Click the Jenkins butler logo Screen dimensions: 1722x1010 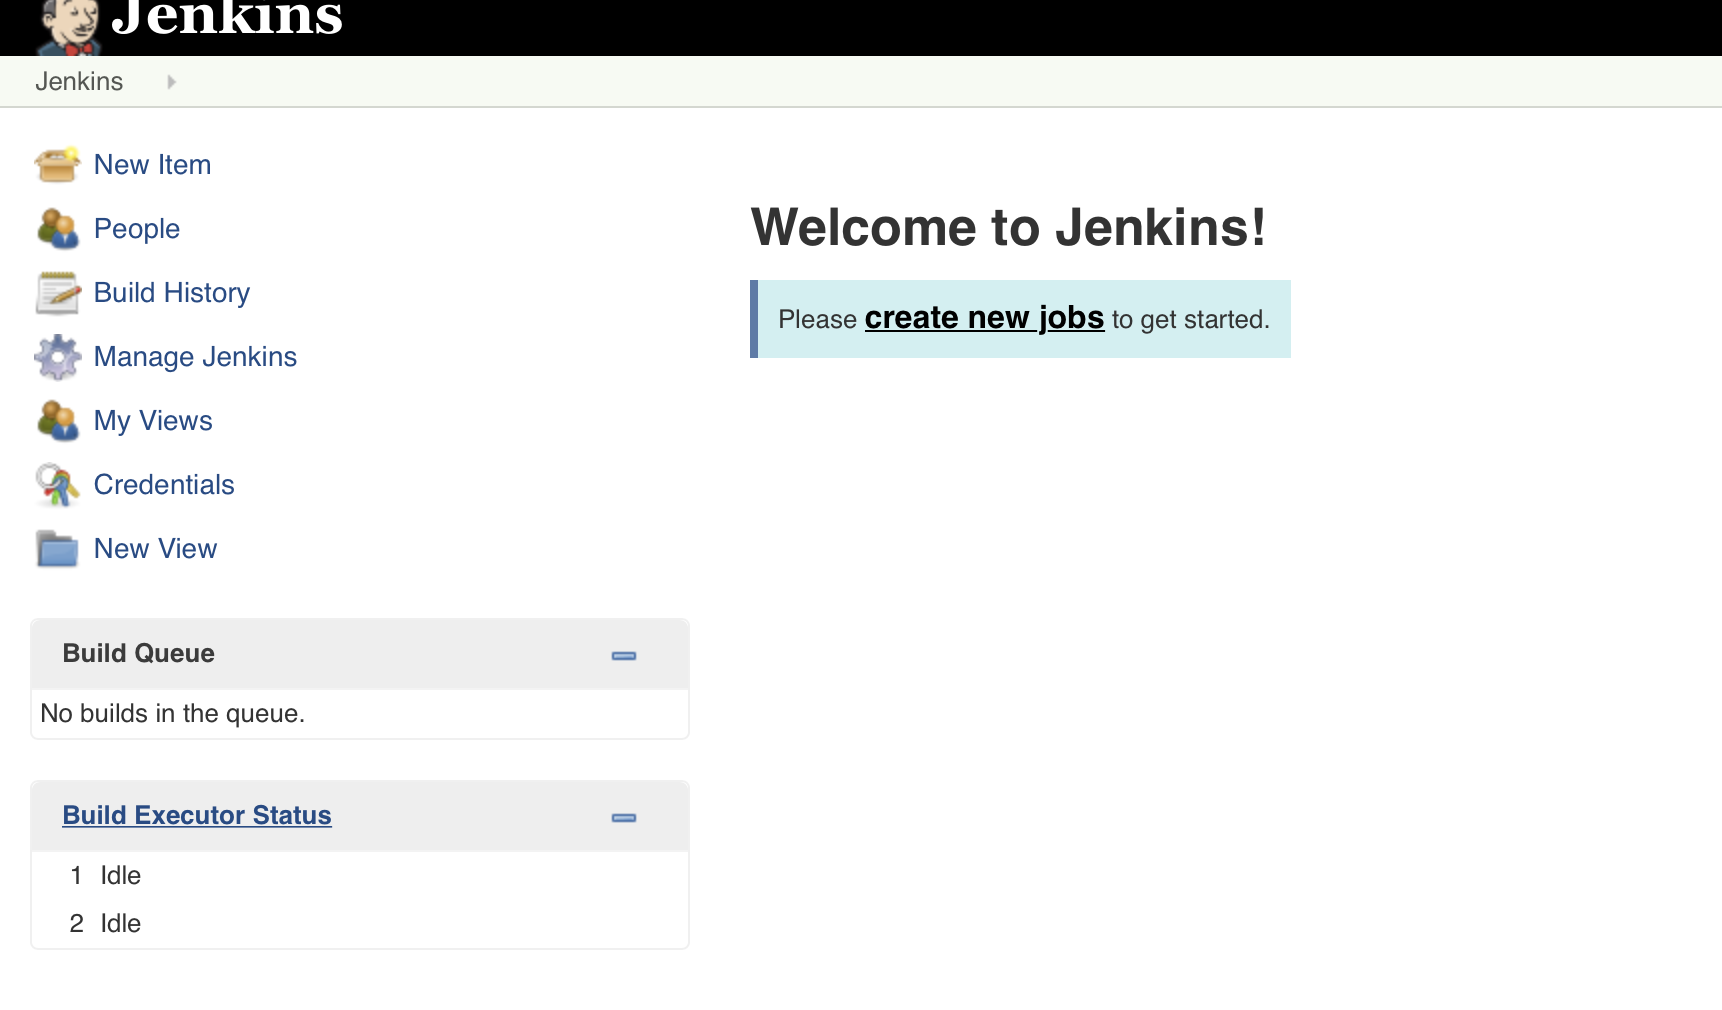point(68,27)
